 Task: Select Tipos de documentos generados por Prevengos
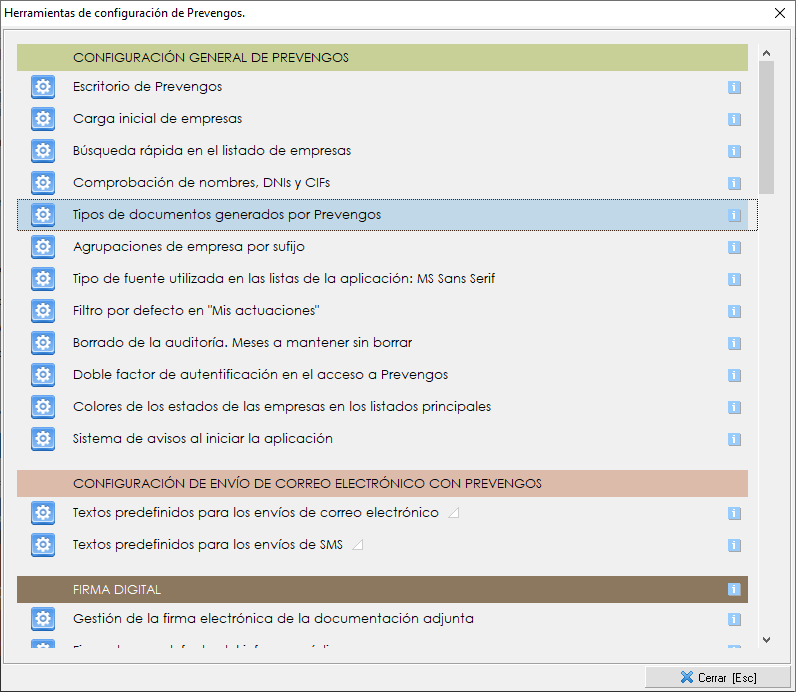(x=227, y=215)
